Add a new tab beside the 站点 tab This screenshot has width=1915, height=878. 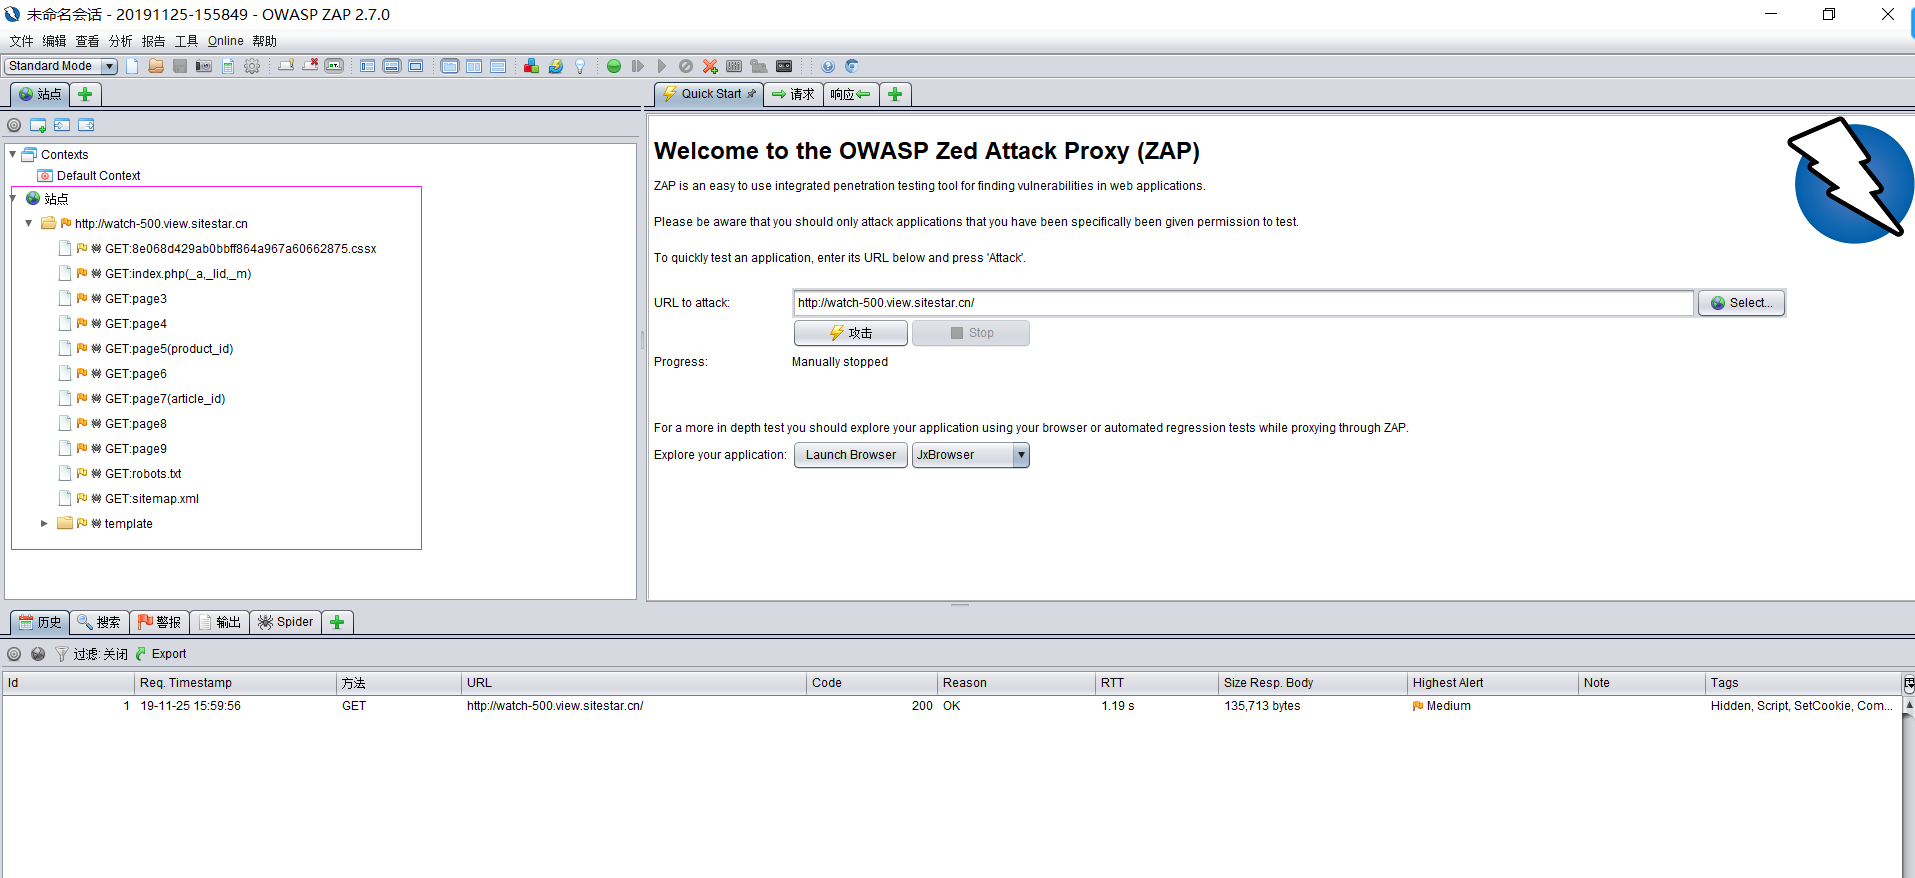click(85, 94)
